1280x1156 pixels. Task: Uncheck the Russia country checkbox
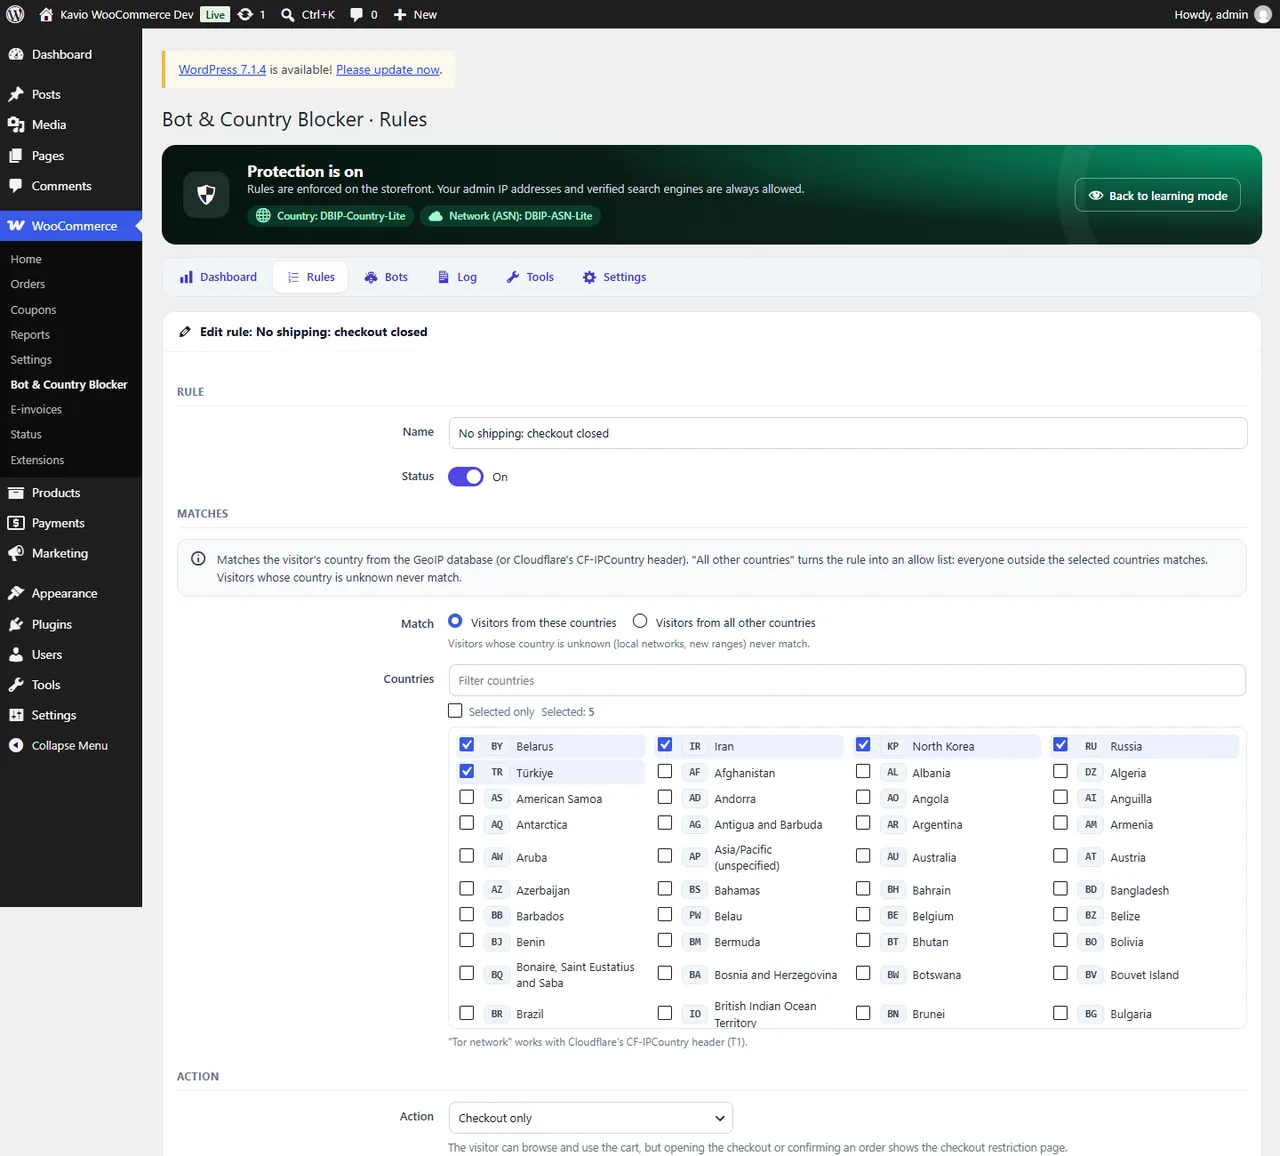coord(1061,745)
